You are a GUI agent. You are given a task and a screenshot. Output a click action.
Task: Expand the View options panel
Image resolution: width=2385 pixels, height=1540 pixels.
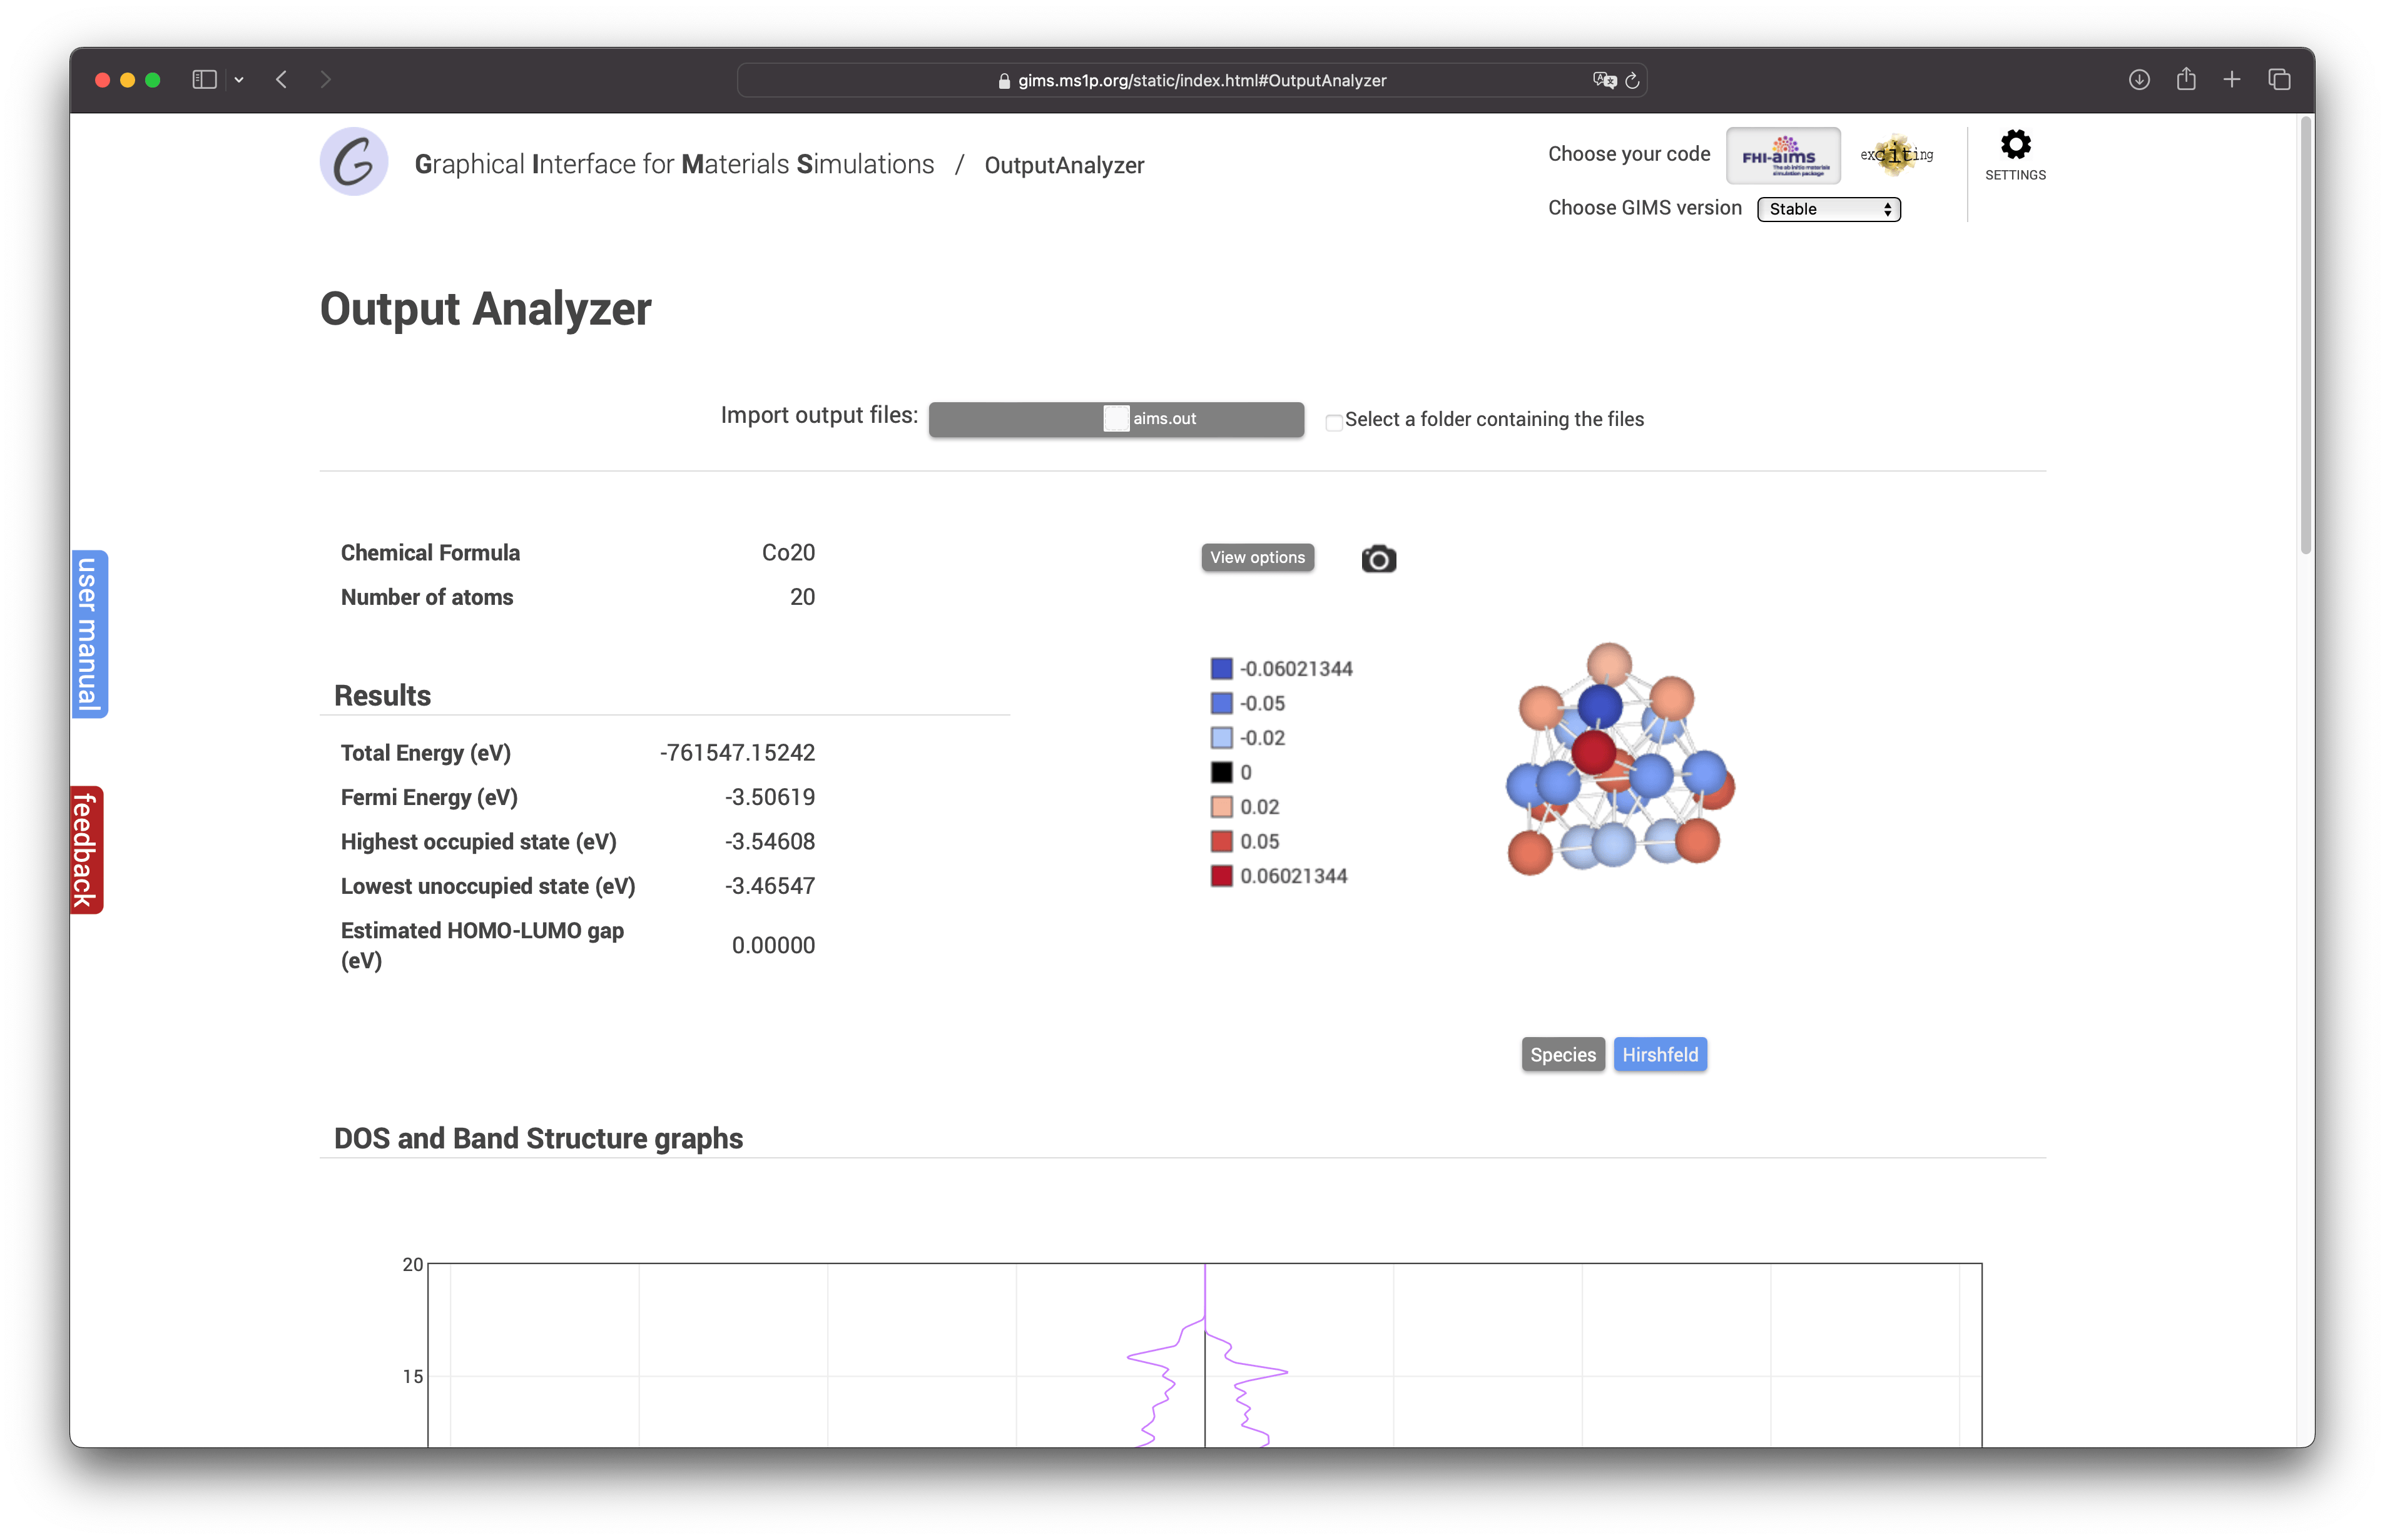coord(1257,558)
